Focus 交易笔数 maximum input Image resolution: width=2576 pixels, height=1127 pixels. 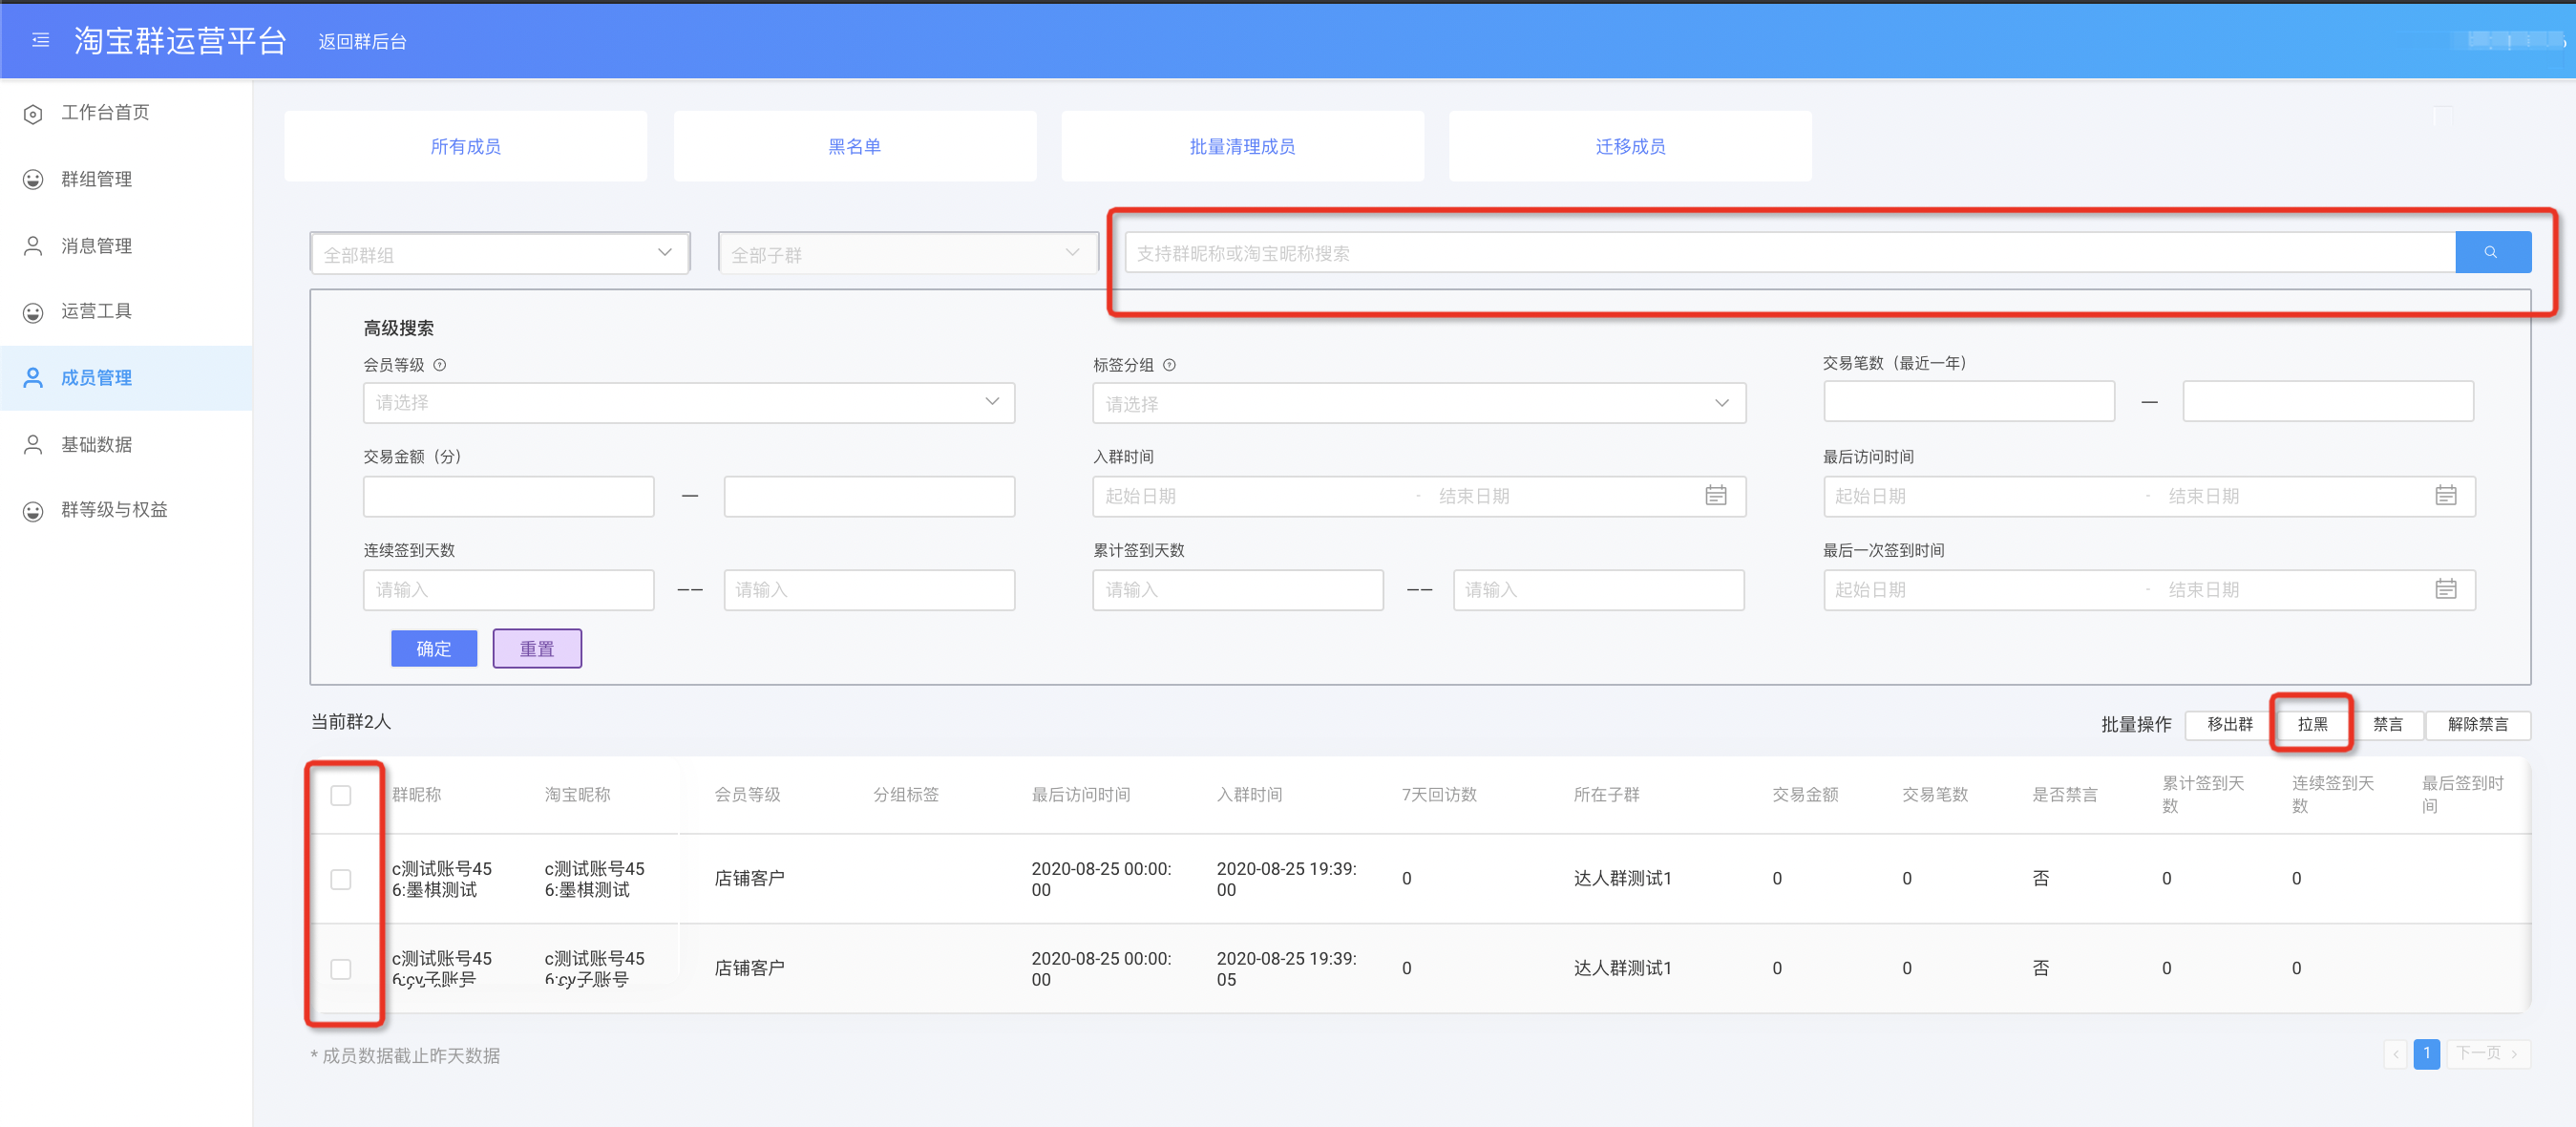[2328, 401]
